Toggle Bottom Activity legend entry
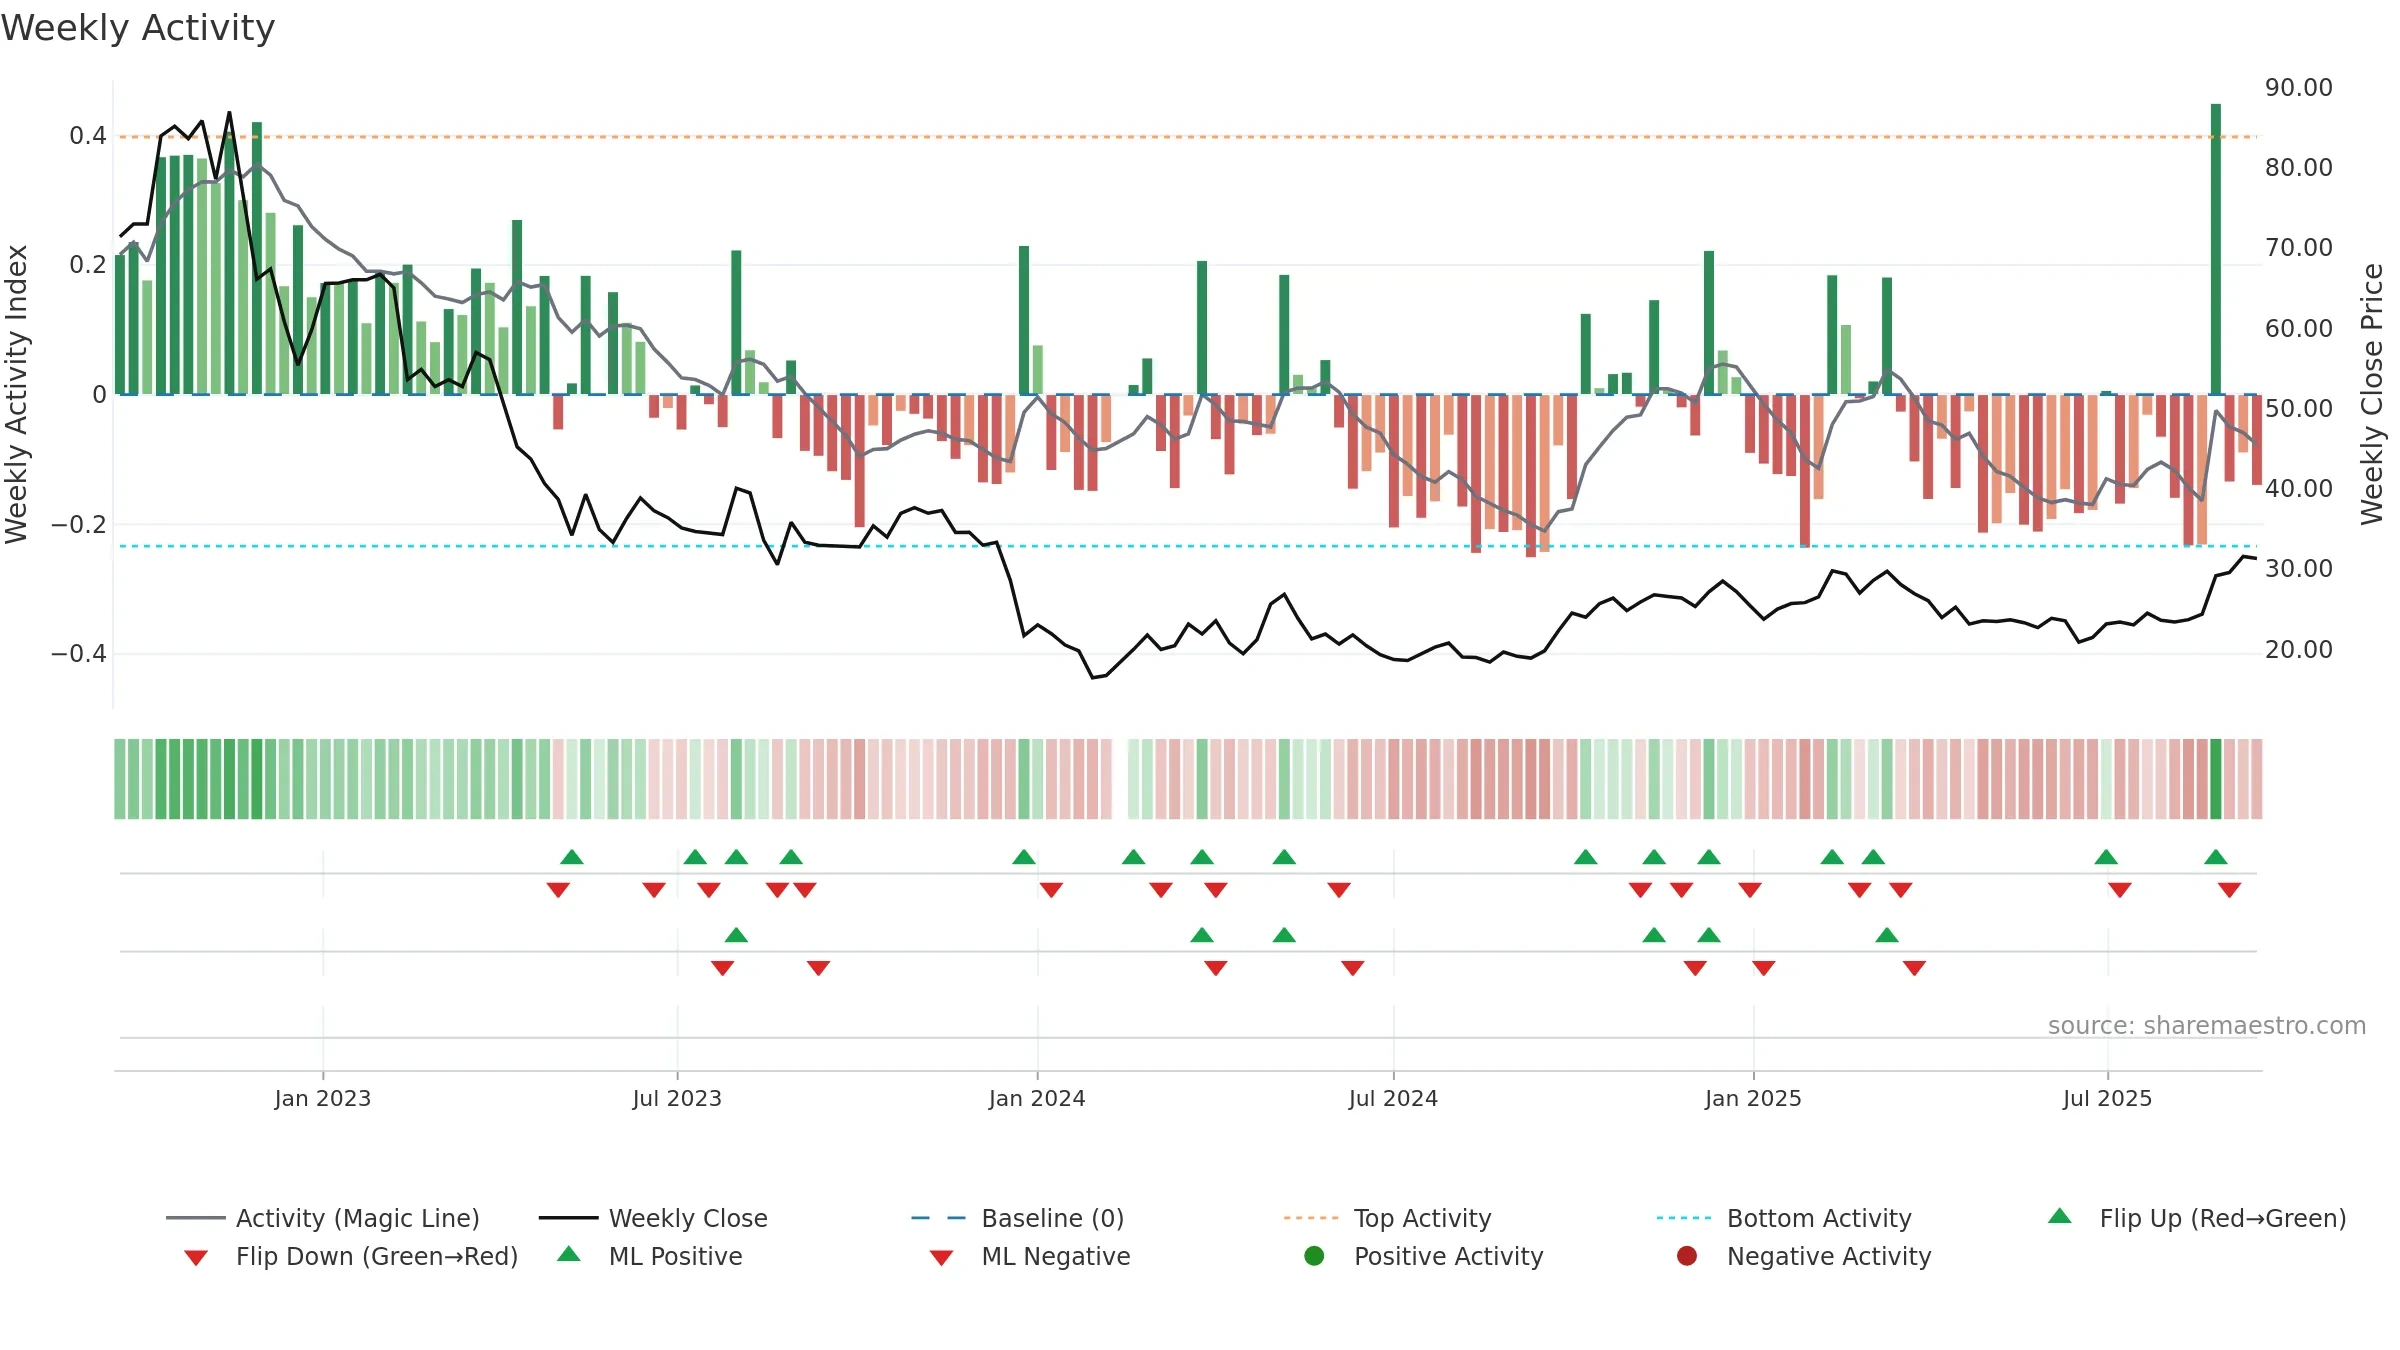This screenshot has height=1350, width=2400. click(1784, 1218)
